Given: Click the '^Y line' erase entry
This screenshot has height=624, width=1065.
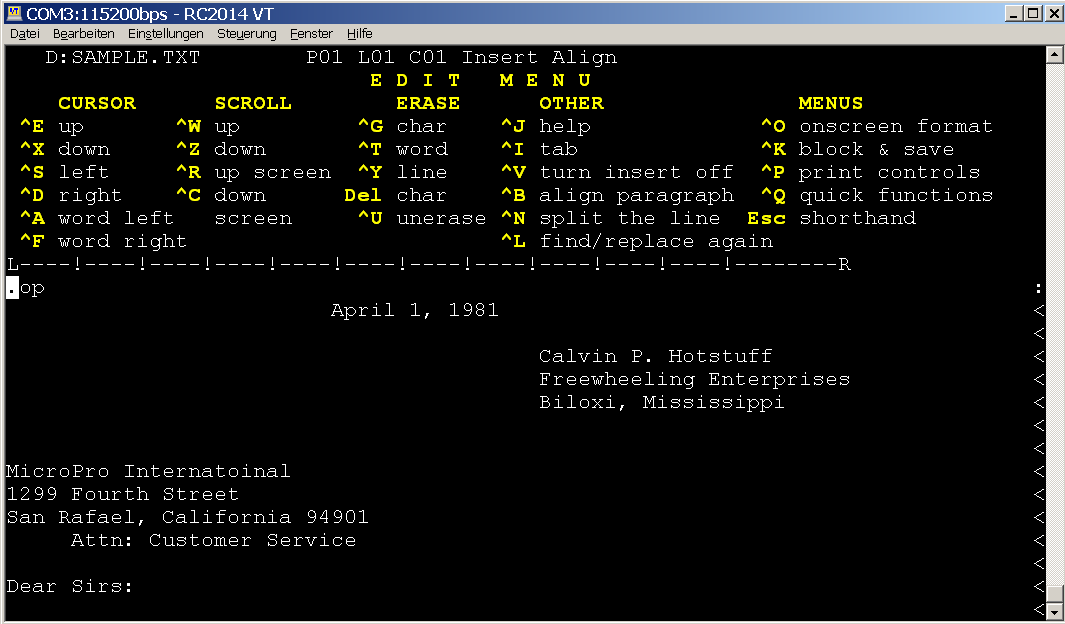Looking at the screenshot, I should pyautogui.click(x=403, y=172).
